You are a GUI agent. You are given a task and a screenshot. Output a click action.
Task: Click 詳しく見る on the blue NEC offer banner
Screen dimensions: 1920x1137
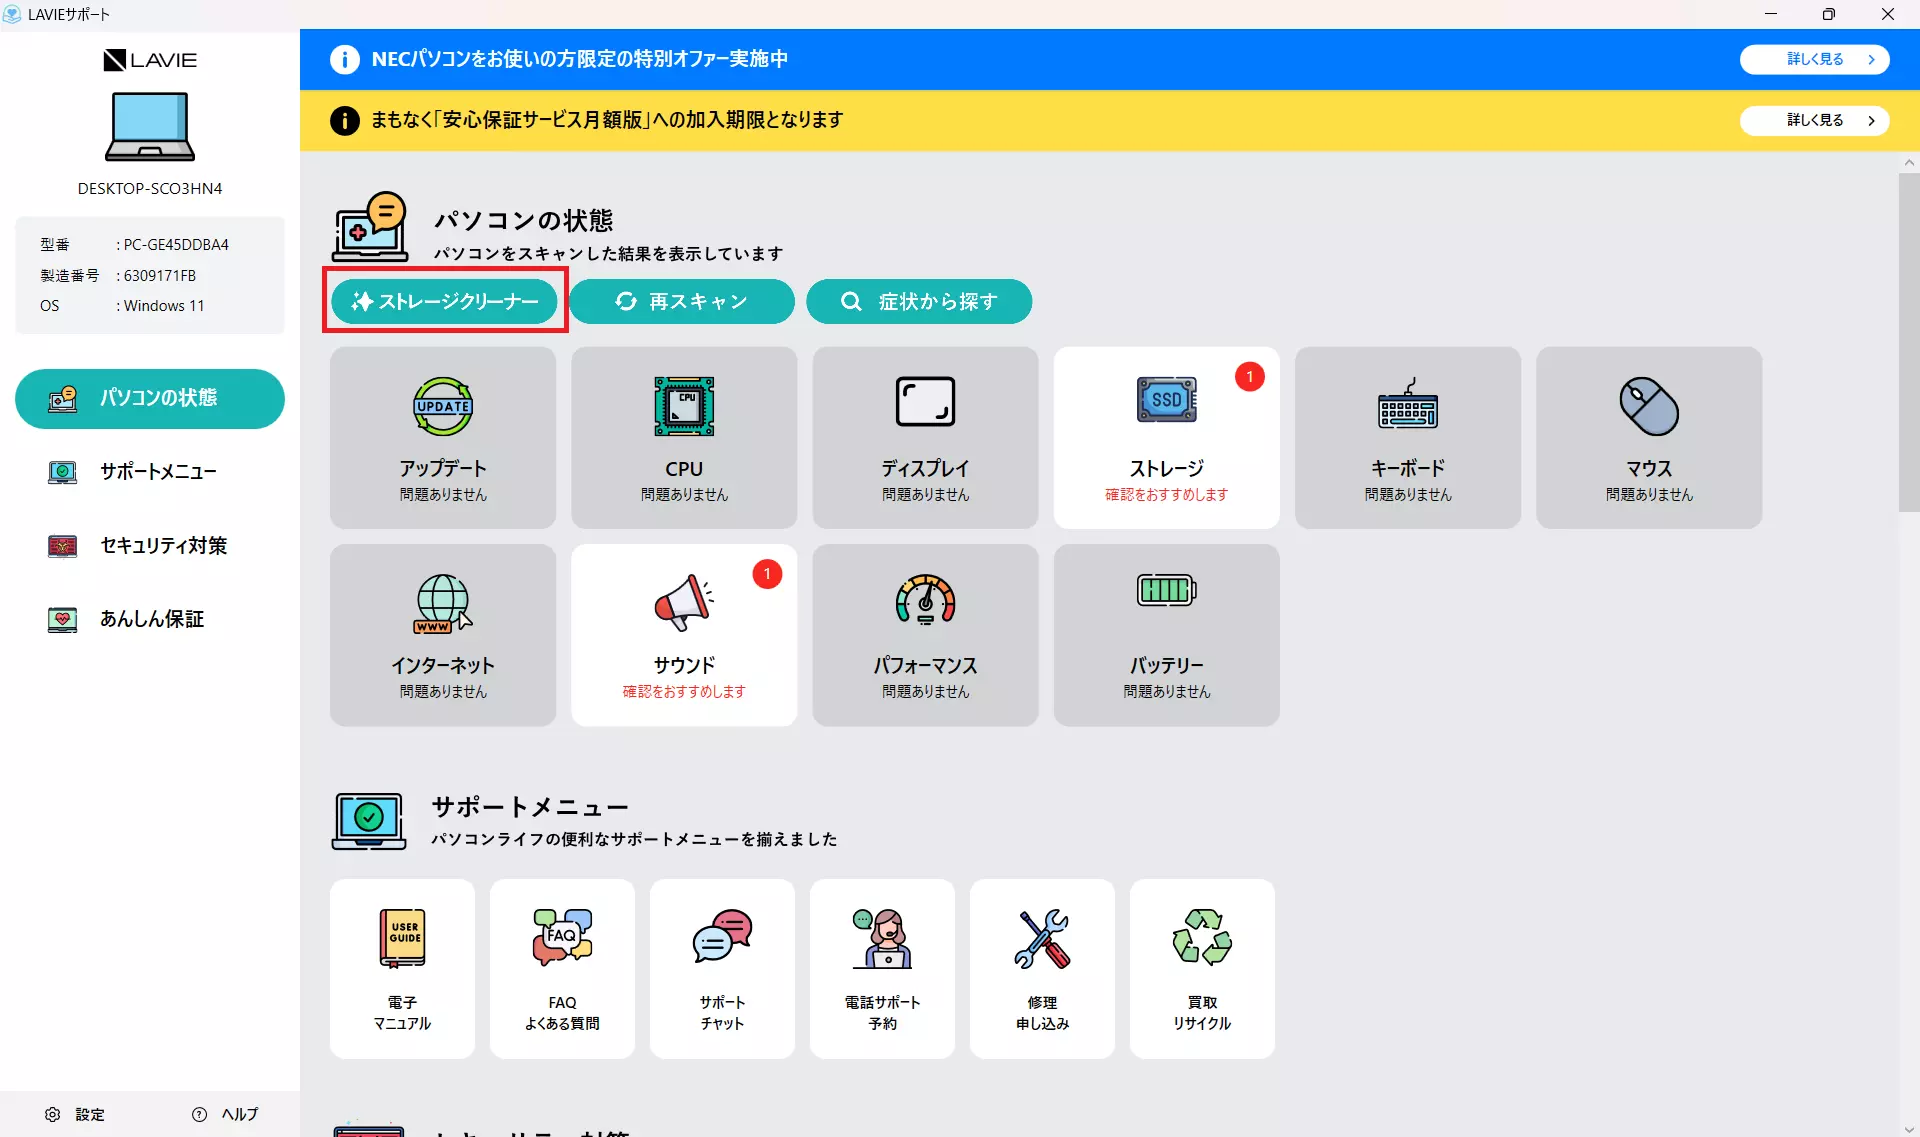pos(1814,59)
